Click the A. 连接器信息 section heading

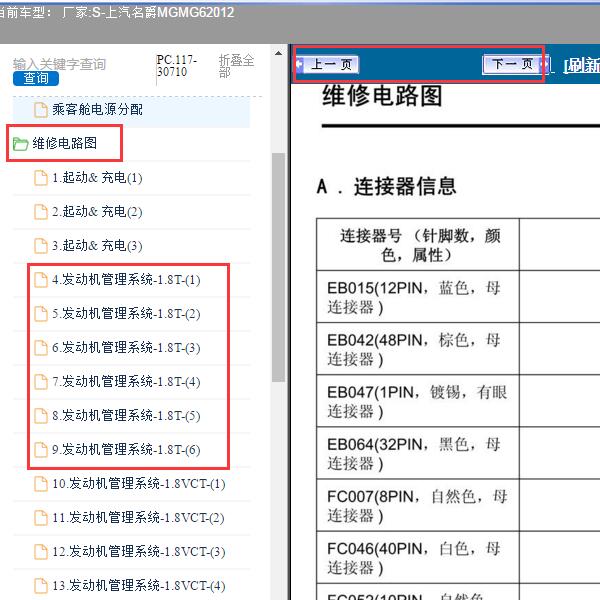[386, 186]
